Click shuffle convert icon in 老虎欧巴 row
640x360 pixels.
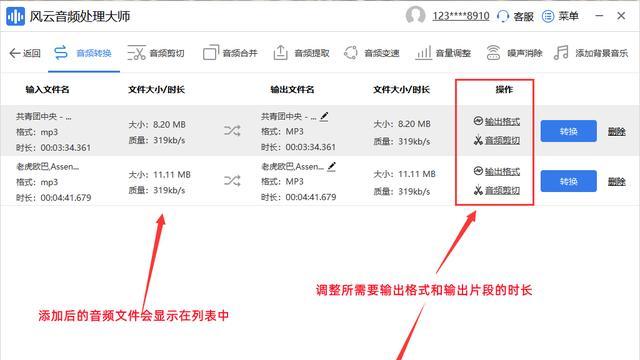pos(232,180)
